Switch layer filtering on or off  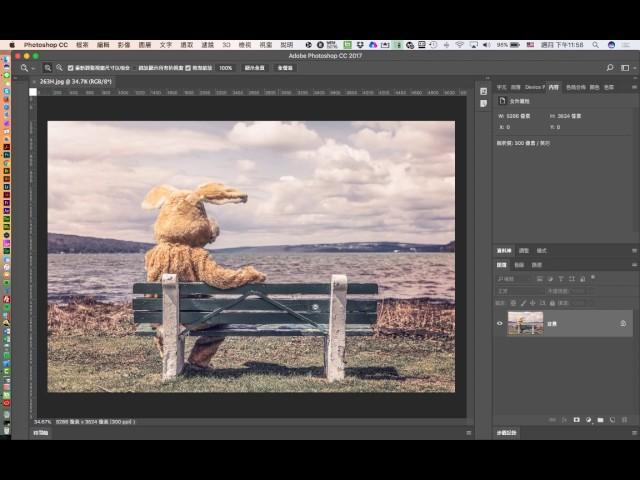tap(593, 278)
